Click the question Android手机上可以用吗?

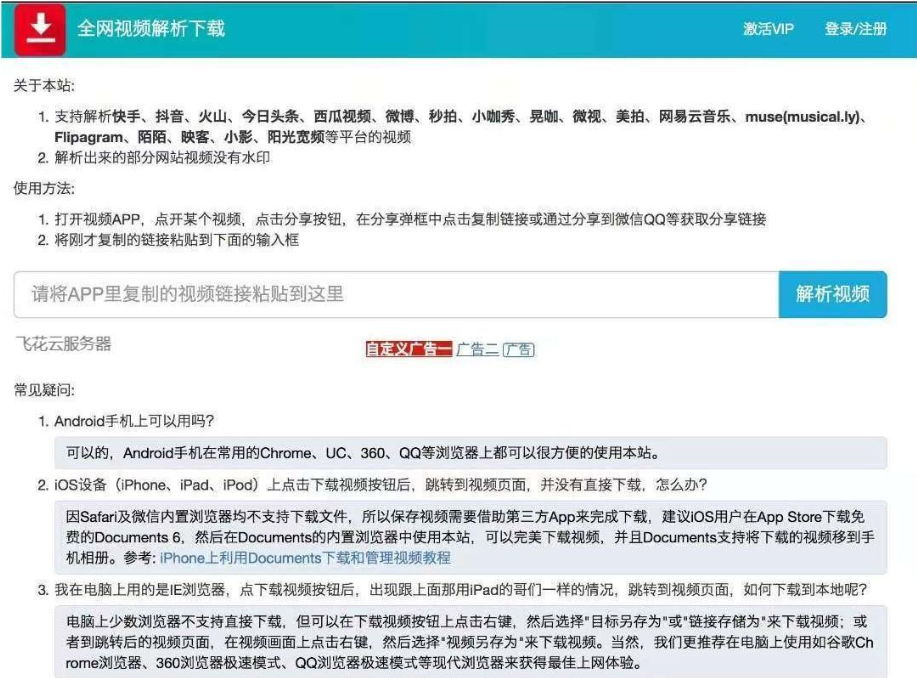(x=135, y=421)
